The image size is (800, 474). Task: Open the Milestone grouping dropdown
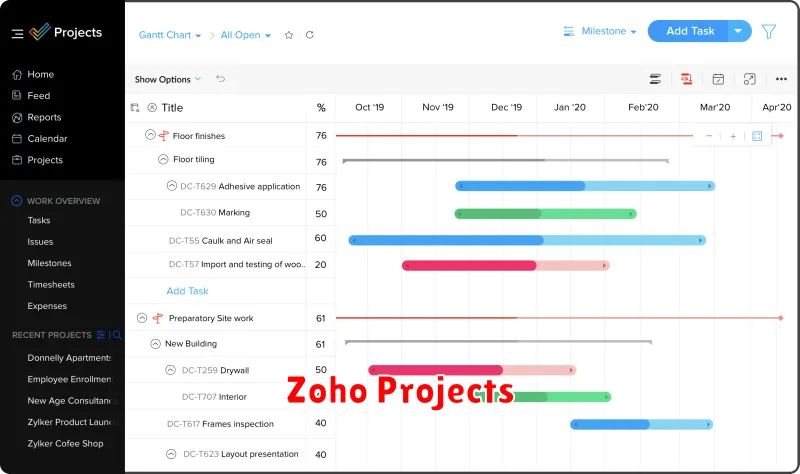coord(599,31)
